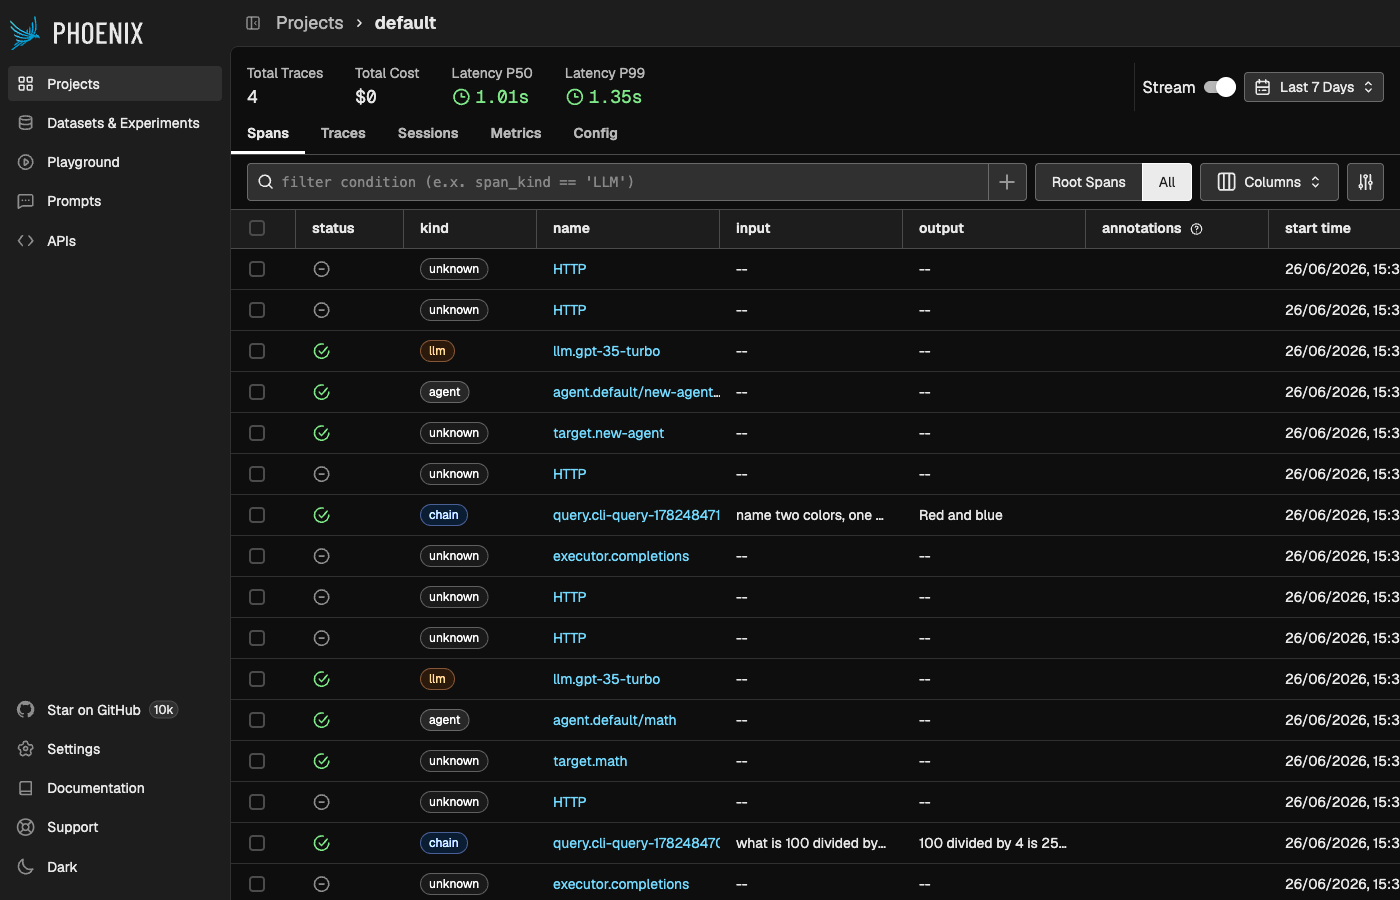Click the Latency P50 clock icon

tap(461, 97)
